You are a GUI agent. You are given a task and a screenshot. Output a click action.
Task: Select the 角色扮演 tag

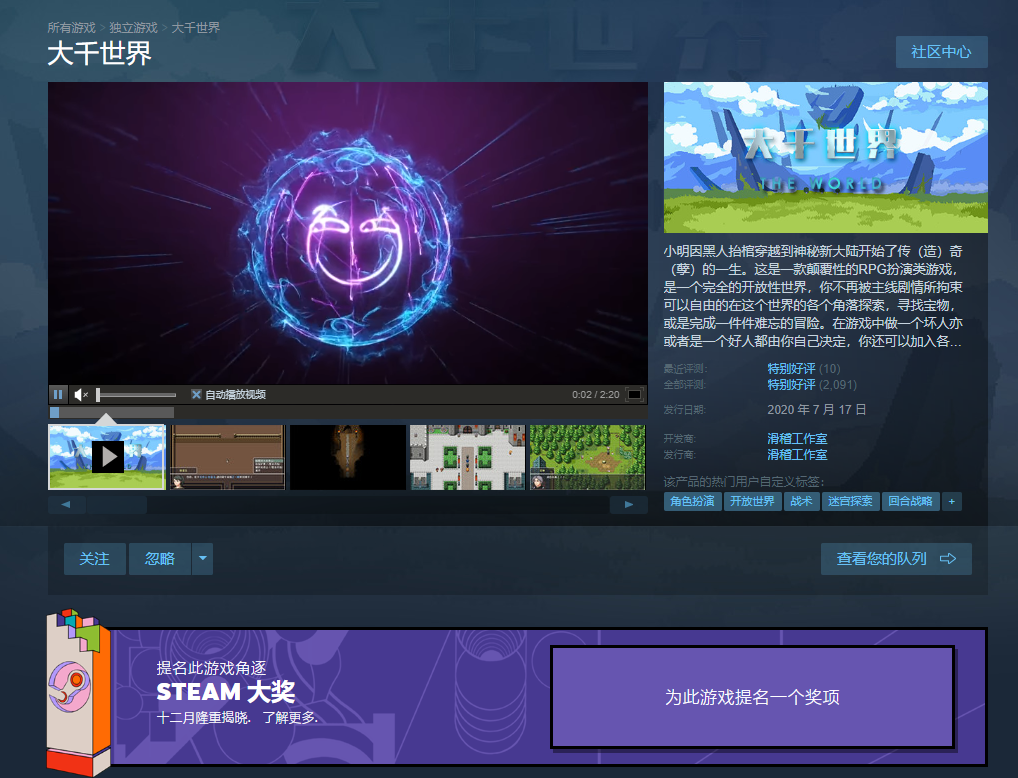692,501
